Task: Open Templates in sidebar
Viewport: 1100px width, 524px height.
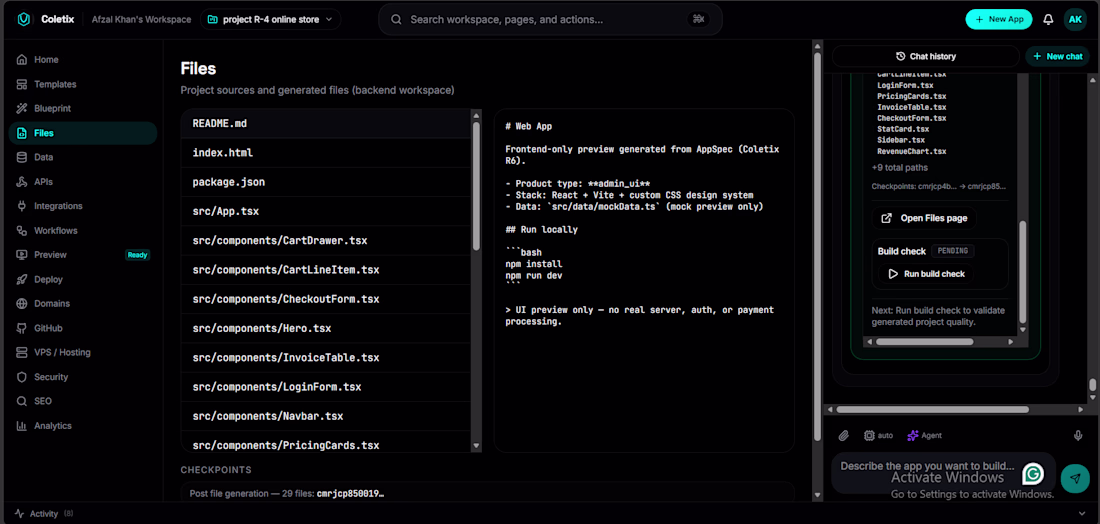Action: 83,84
